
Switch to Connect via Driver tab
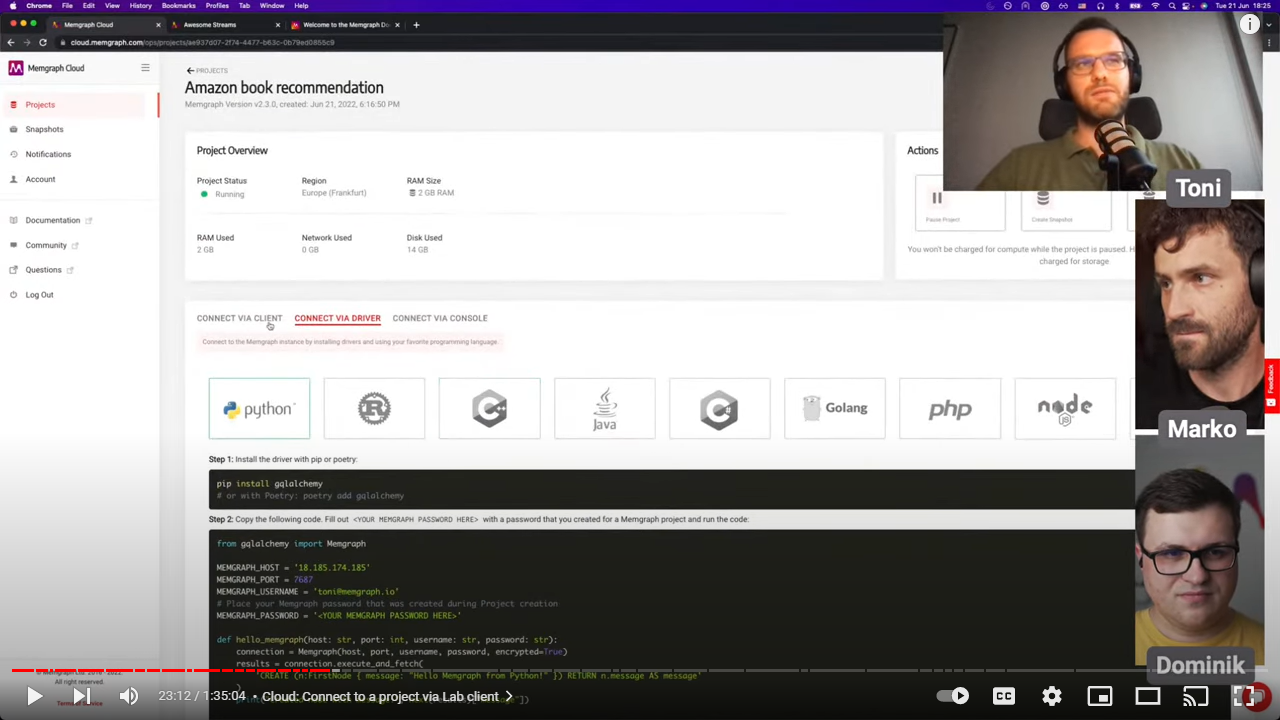click(x=337, y=318)
